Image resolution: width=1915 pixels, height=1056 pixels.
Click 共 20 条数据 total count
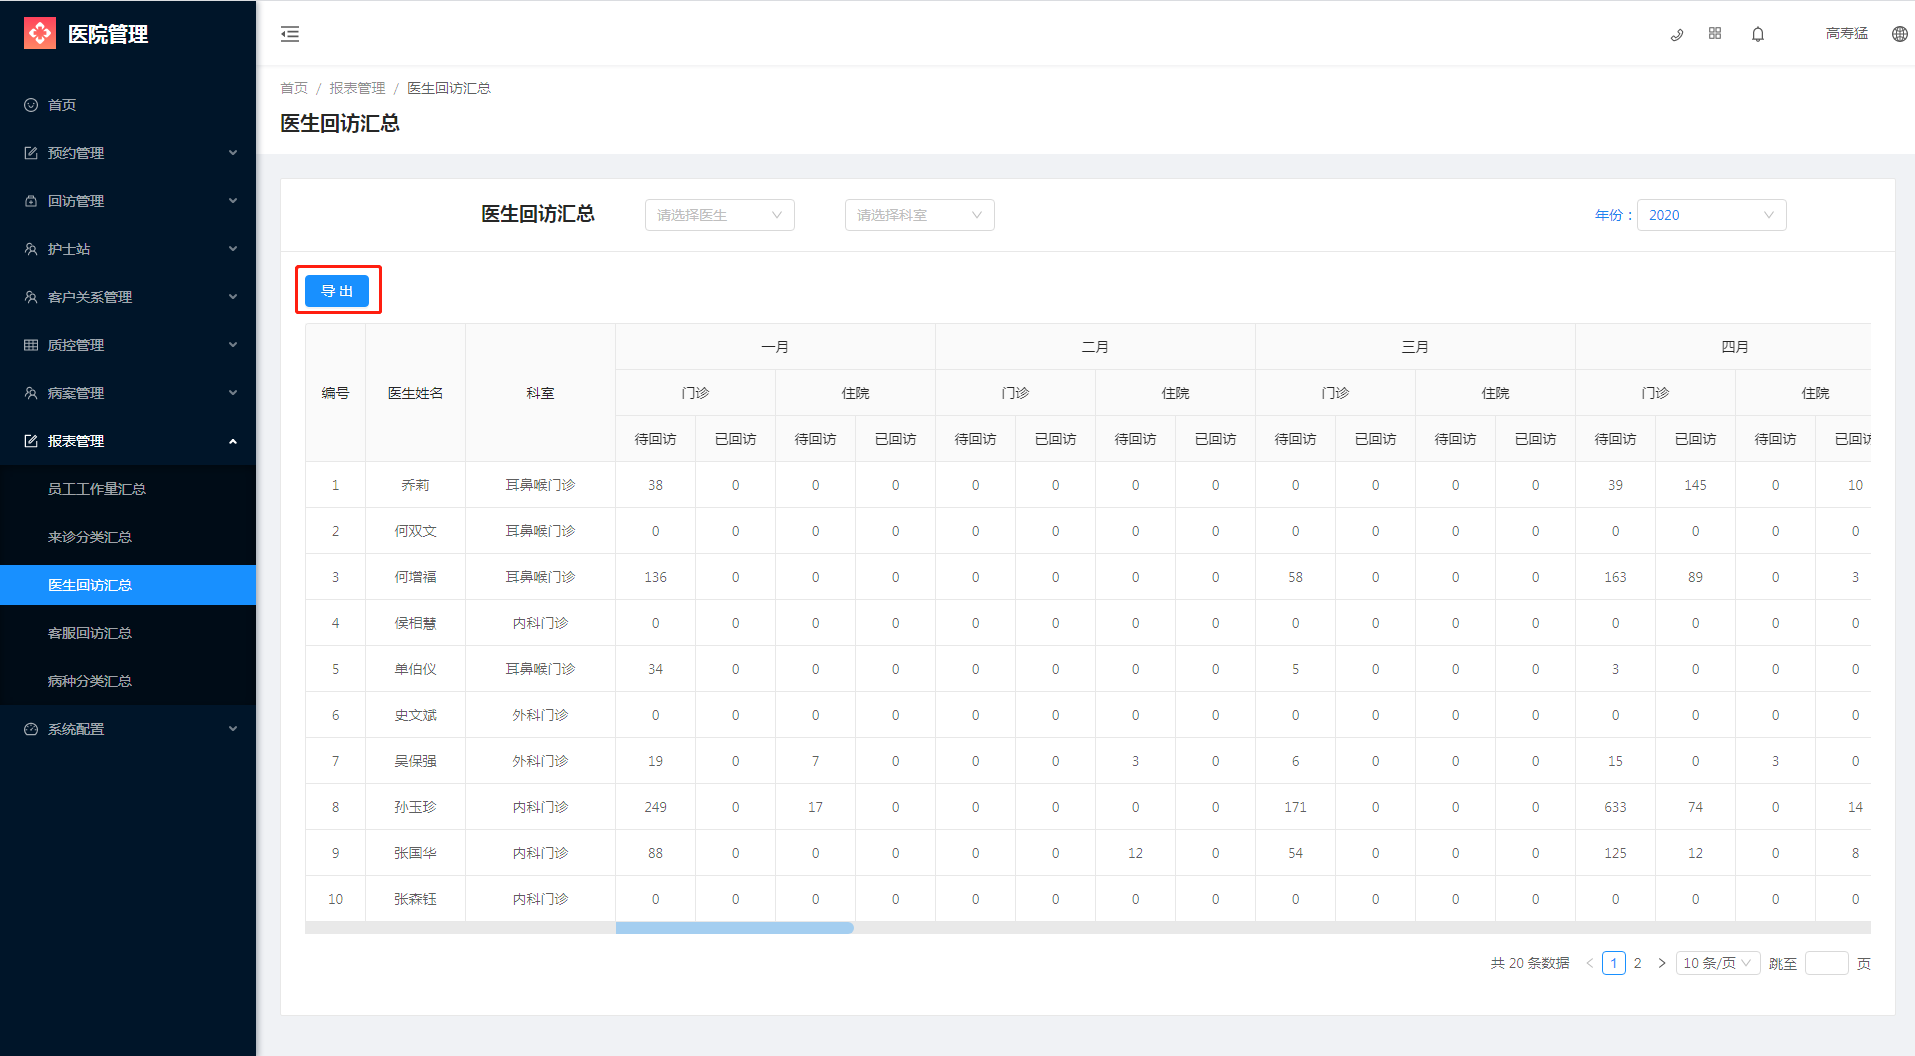[x=1530, y=963]
